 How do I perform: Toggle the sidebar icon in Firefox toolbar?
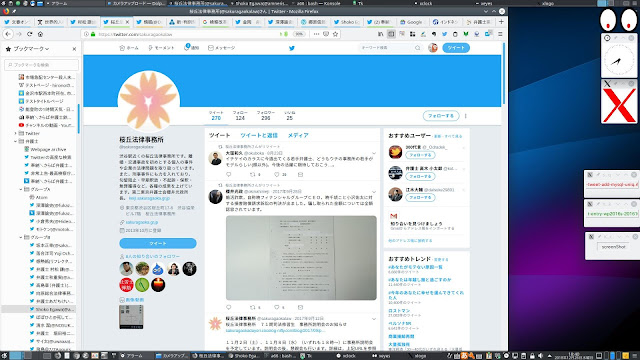coord(391,34)
